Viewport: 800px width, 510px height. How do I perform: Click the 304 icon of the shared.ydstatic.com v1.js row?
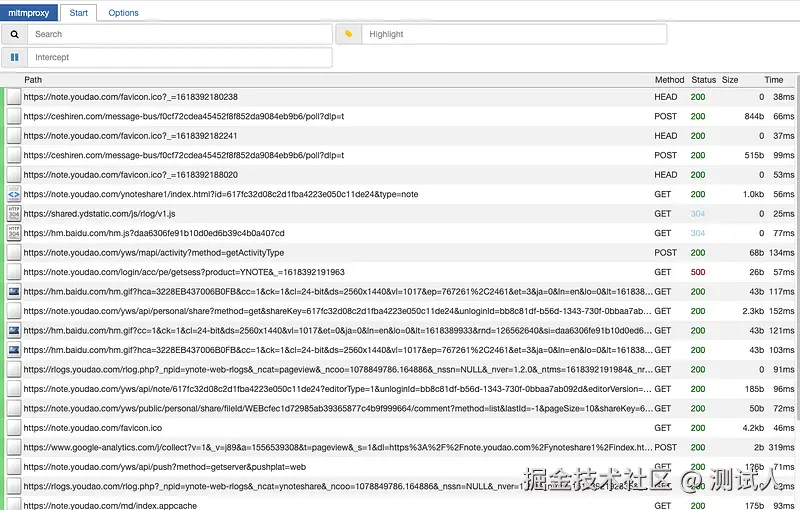click(14, 214)
